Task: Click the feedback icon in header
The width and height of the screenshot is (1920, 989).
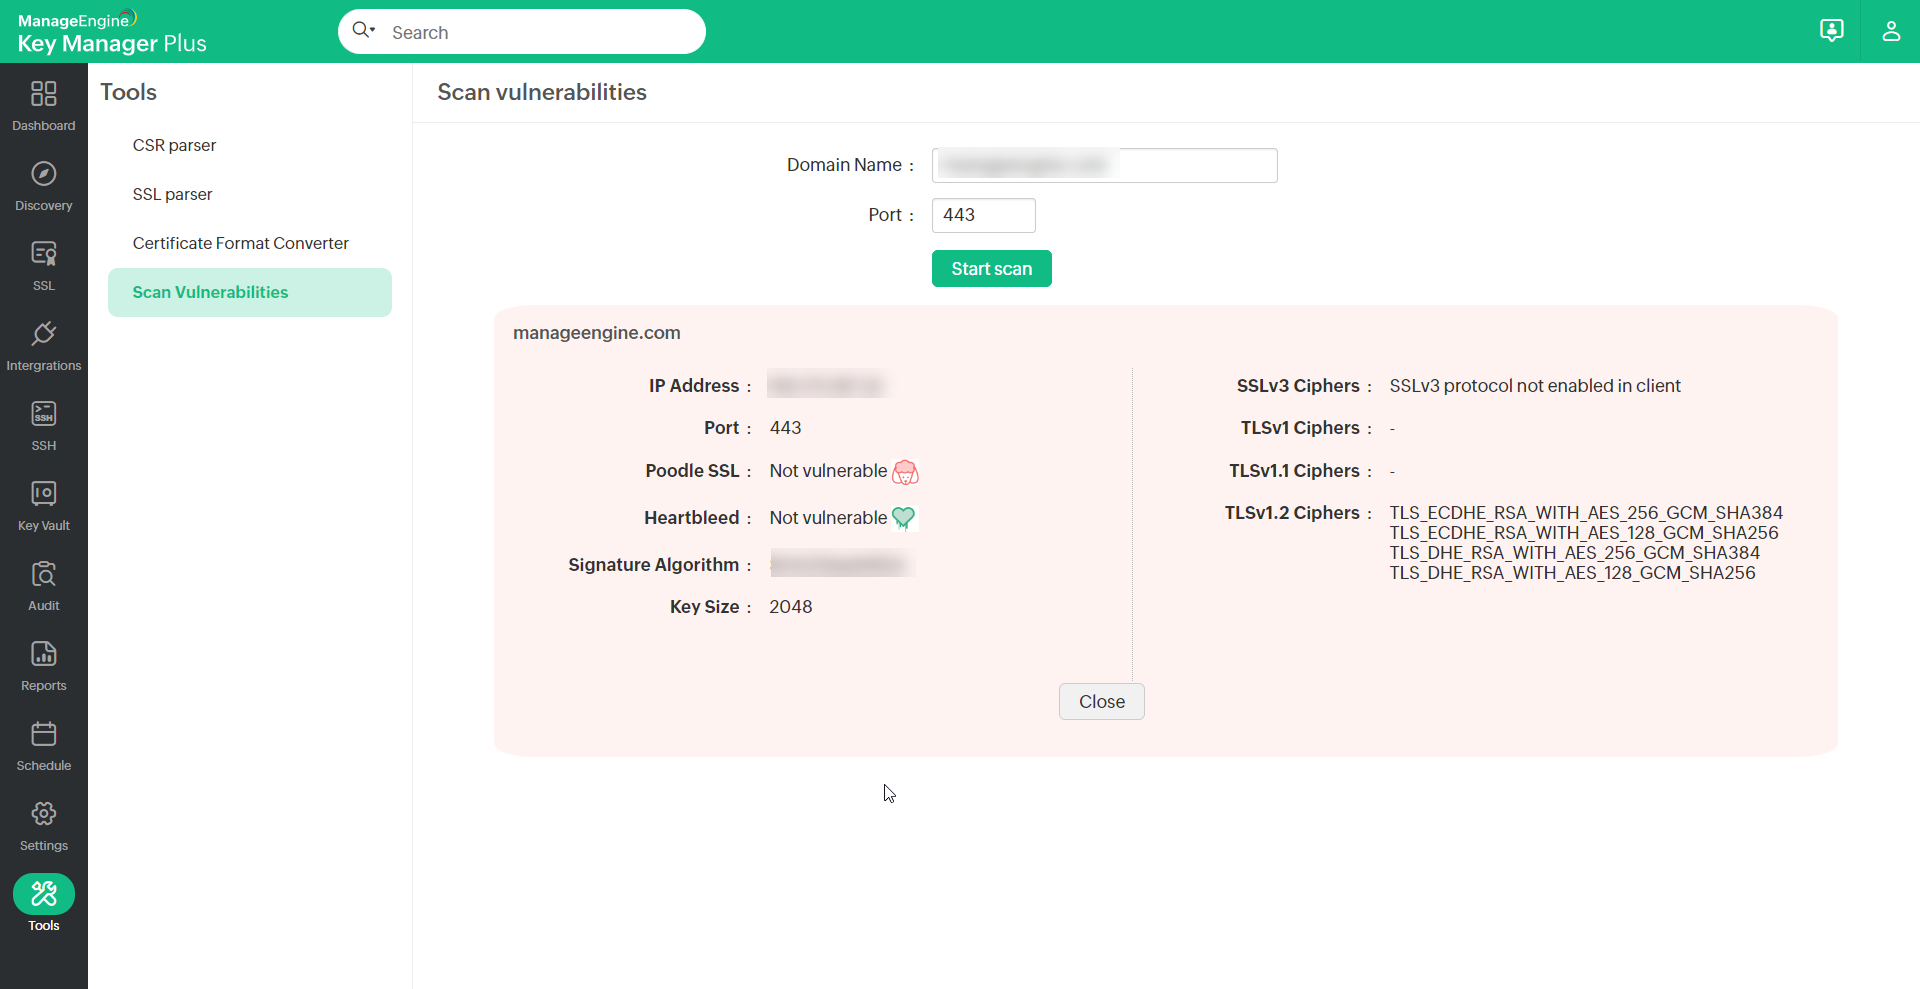Action: click(1831, 31)
